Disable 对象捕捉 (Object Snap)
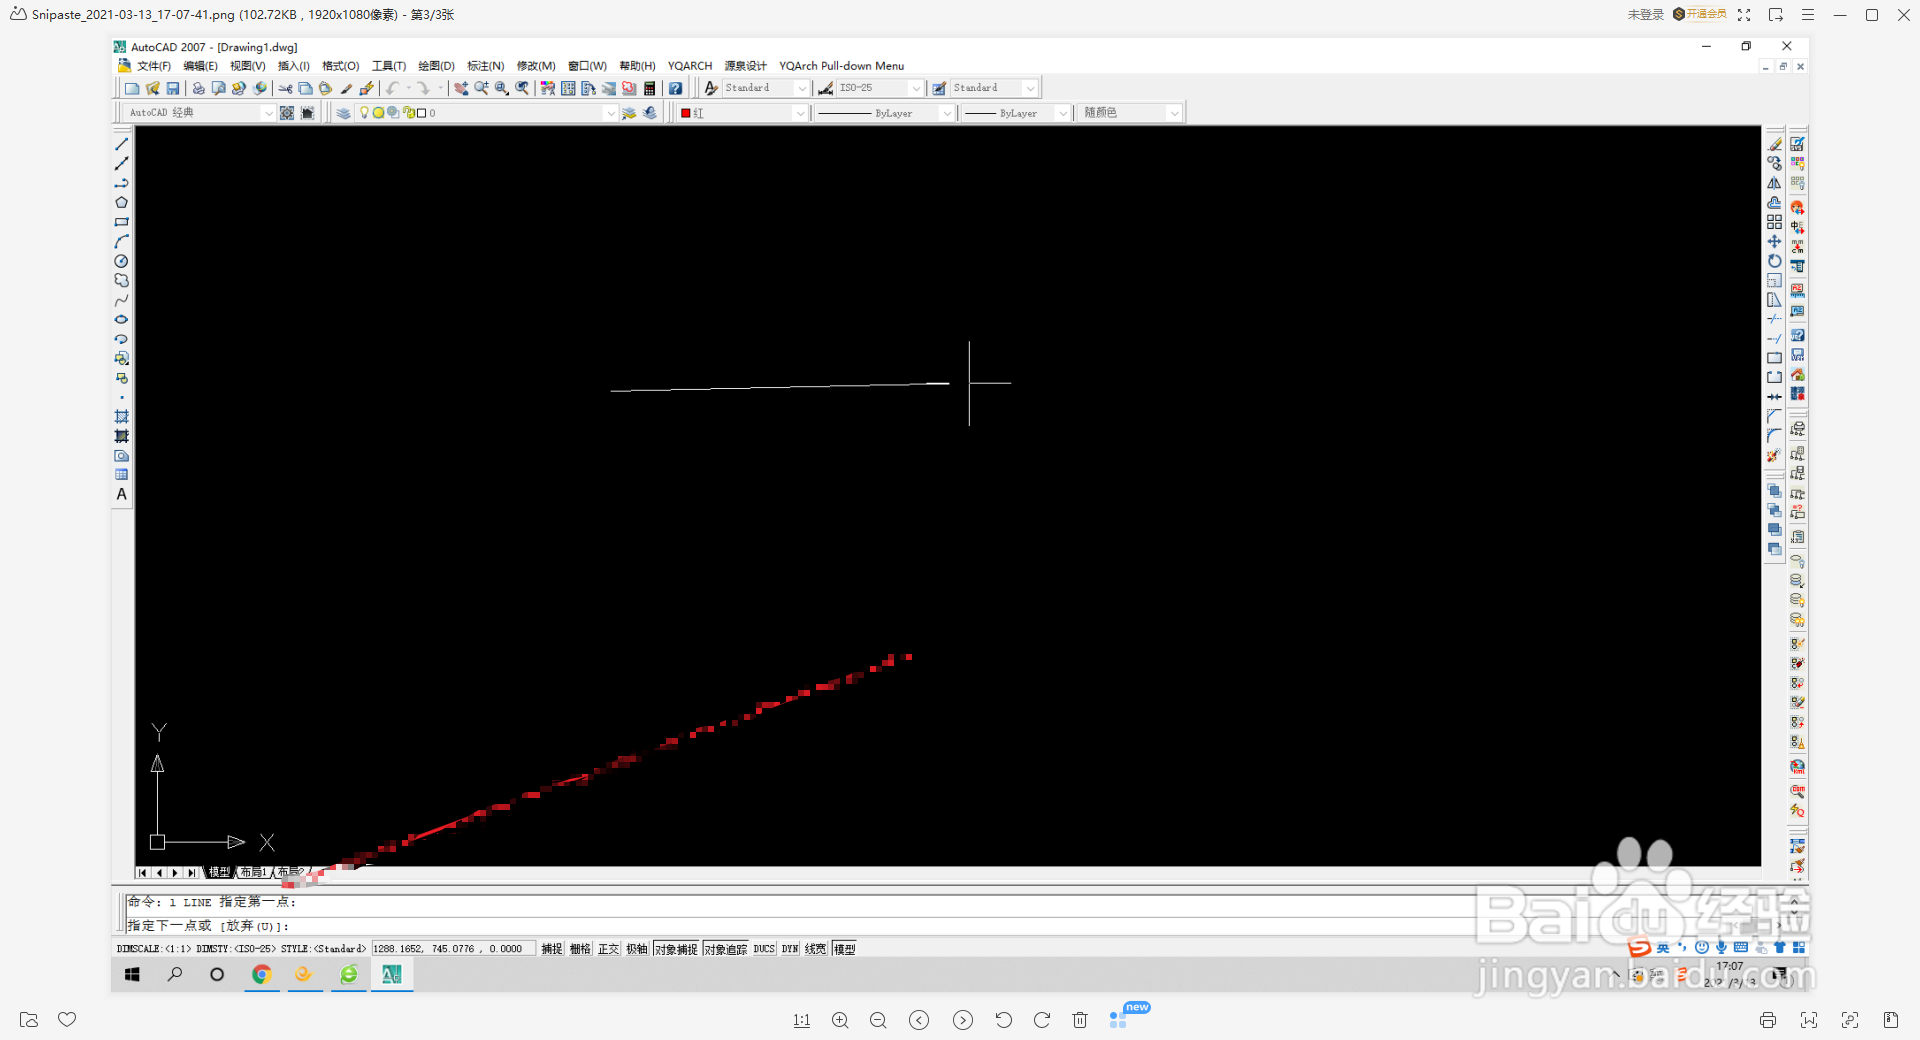This screenshot has width=1920, height=1040. [676, 949]
